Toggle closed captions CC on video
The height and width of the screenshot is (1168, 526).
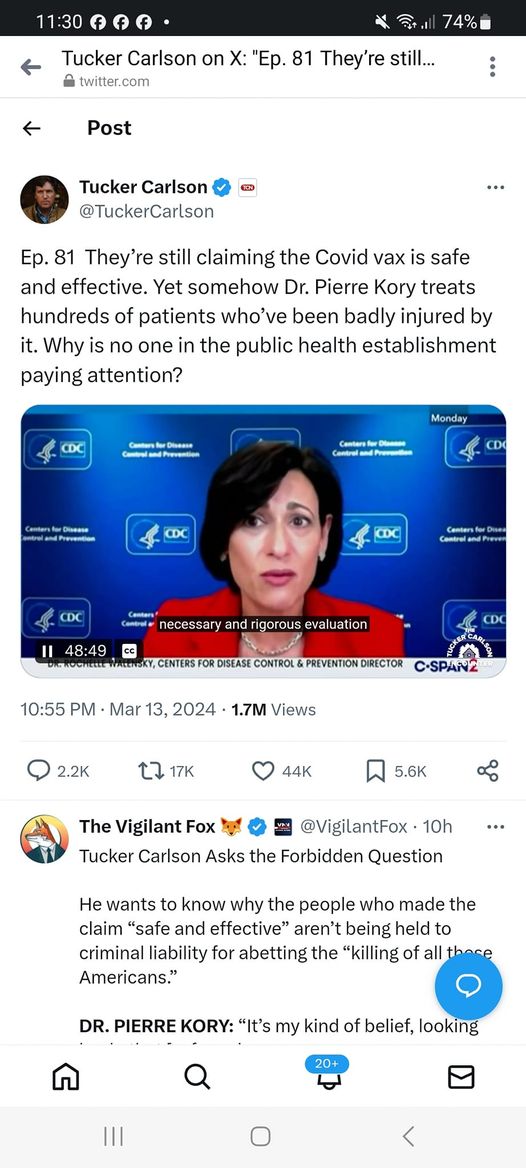(x=129, y=650)
